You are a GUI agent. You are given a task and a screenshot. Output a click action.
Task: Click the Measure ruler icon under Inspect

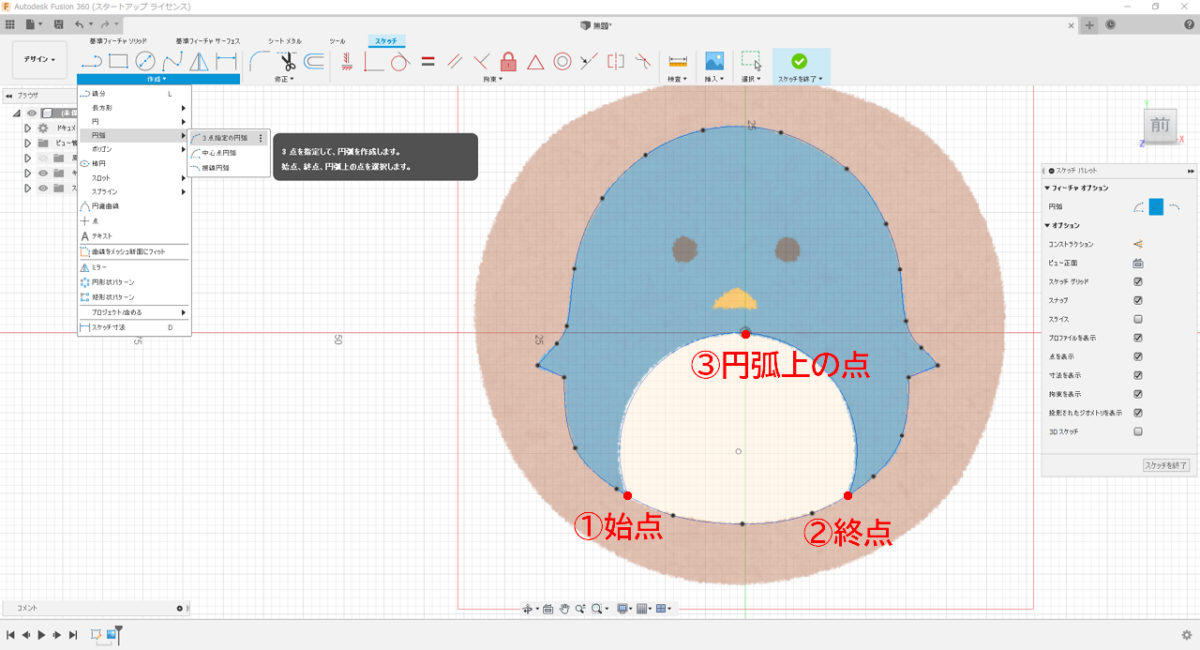pyautogui.click(x=678, y=61)
